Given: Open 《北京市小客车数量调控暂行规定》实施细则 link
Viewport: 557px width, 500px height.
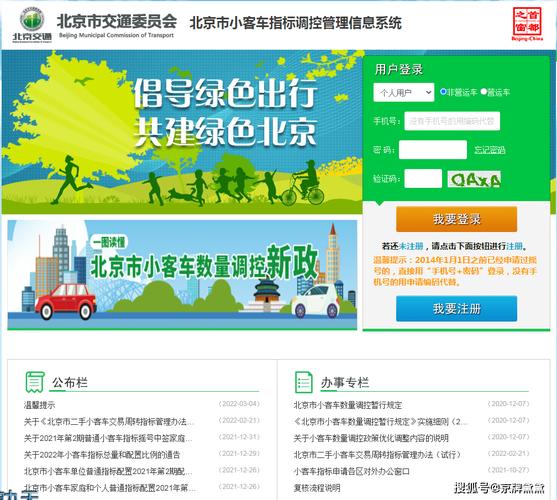Looking at the screenshot, I should (x=380, y=422).
